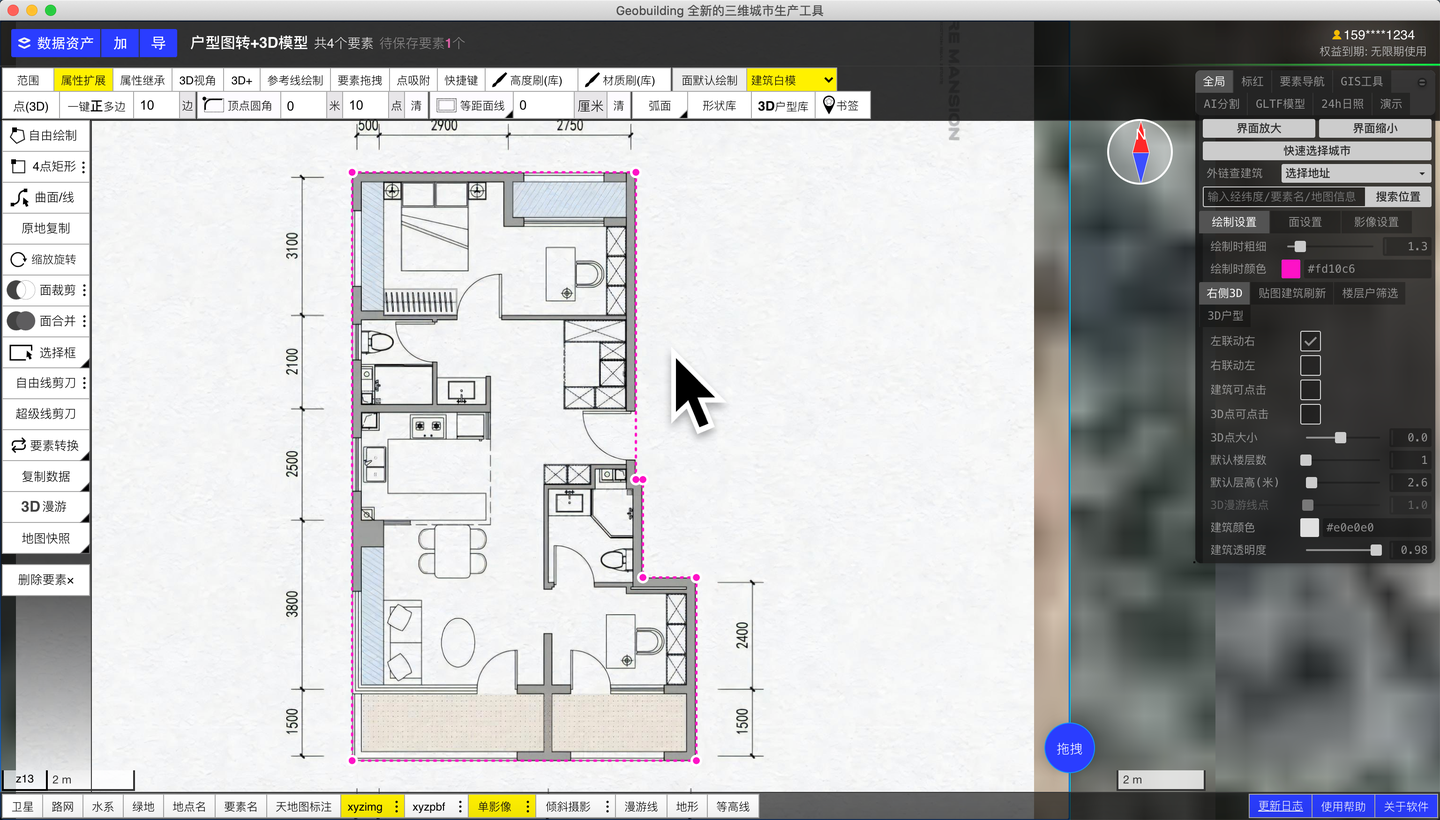The height and width of the screenshot is (820, 1440).
Task: Open the 建筑白模 dropdown
Action: coord(792,80)
